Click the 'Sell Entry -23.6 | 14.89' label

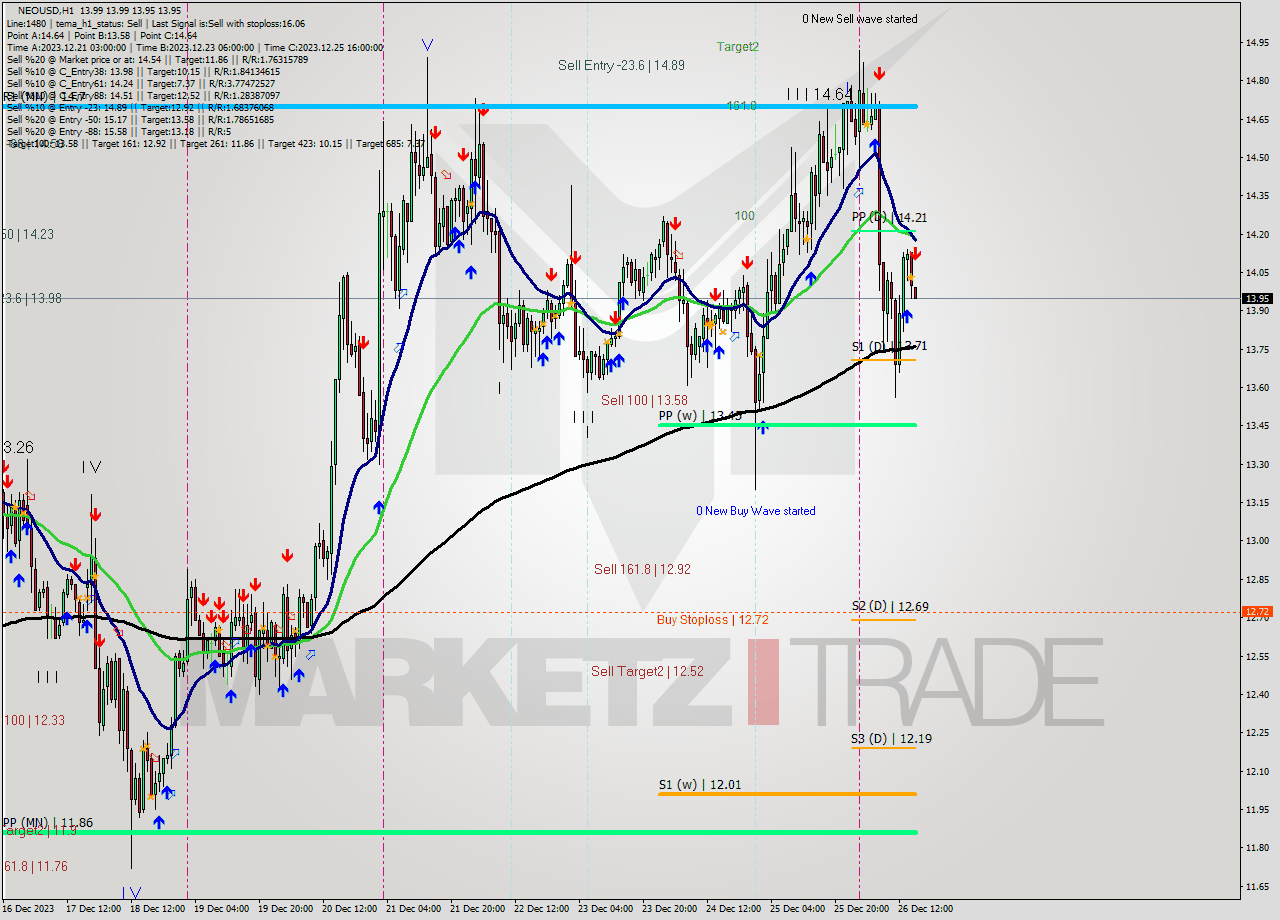(621, 65)
